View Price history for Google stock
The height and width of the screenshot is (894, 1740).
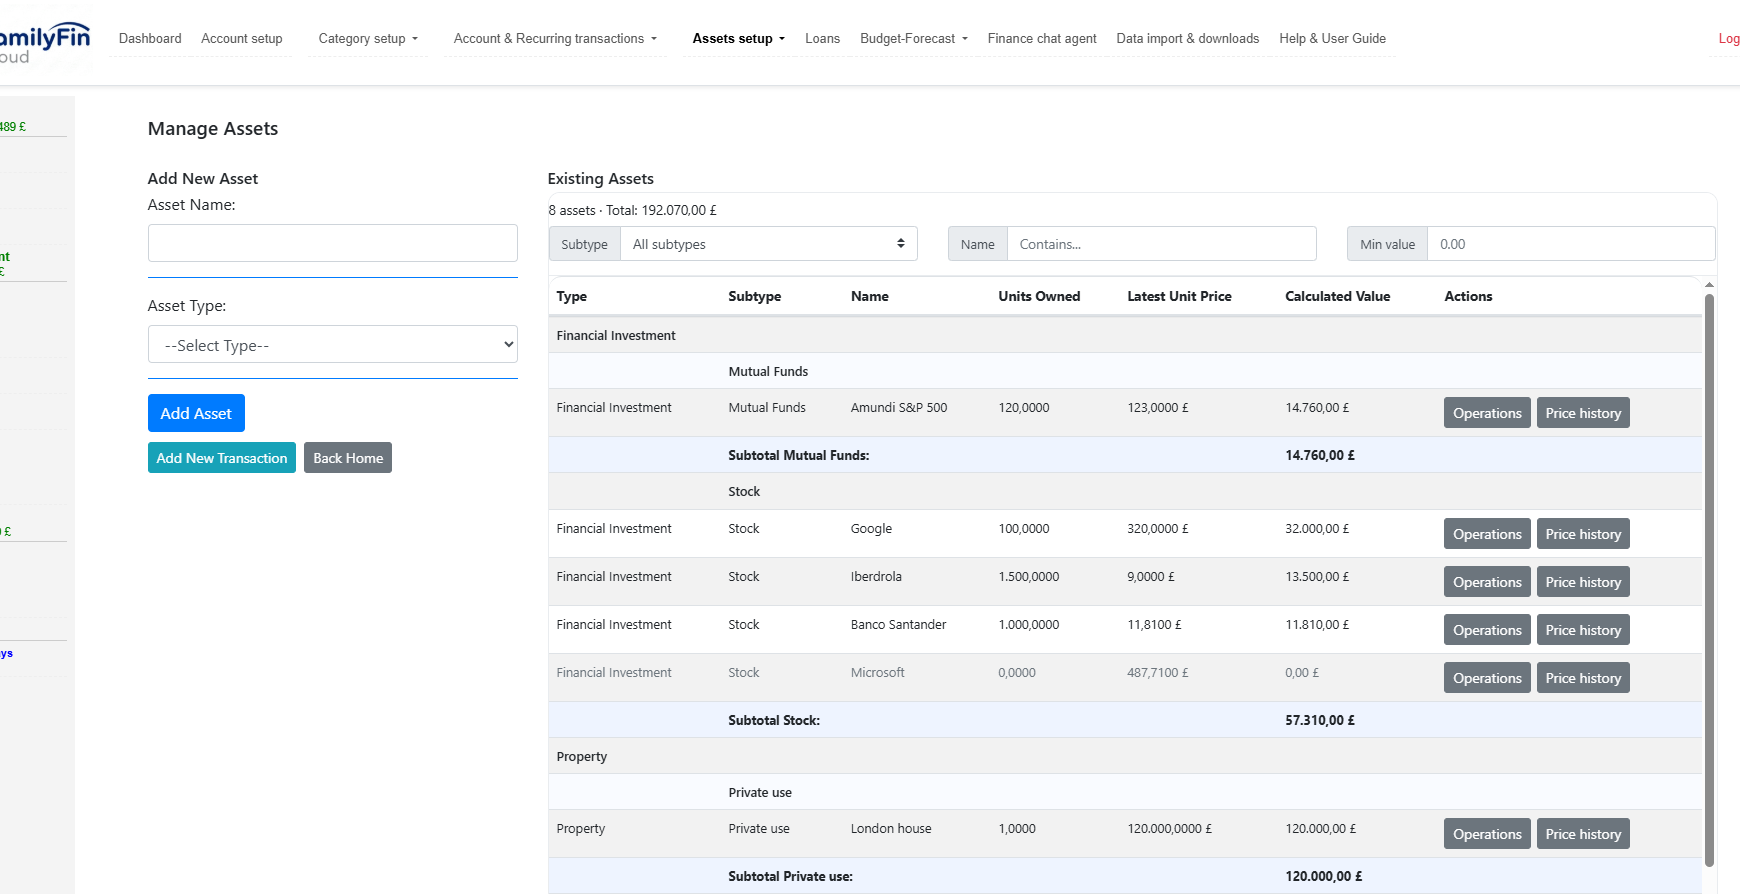tap(1583, 534)
